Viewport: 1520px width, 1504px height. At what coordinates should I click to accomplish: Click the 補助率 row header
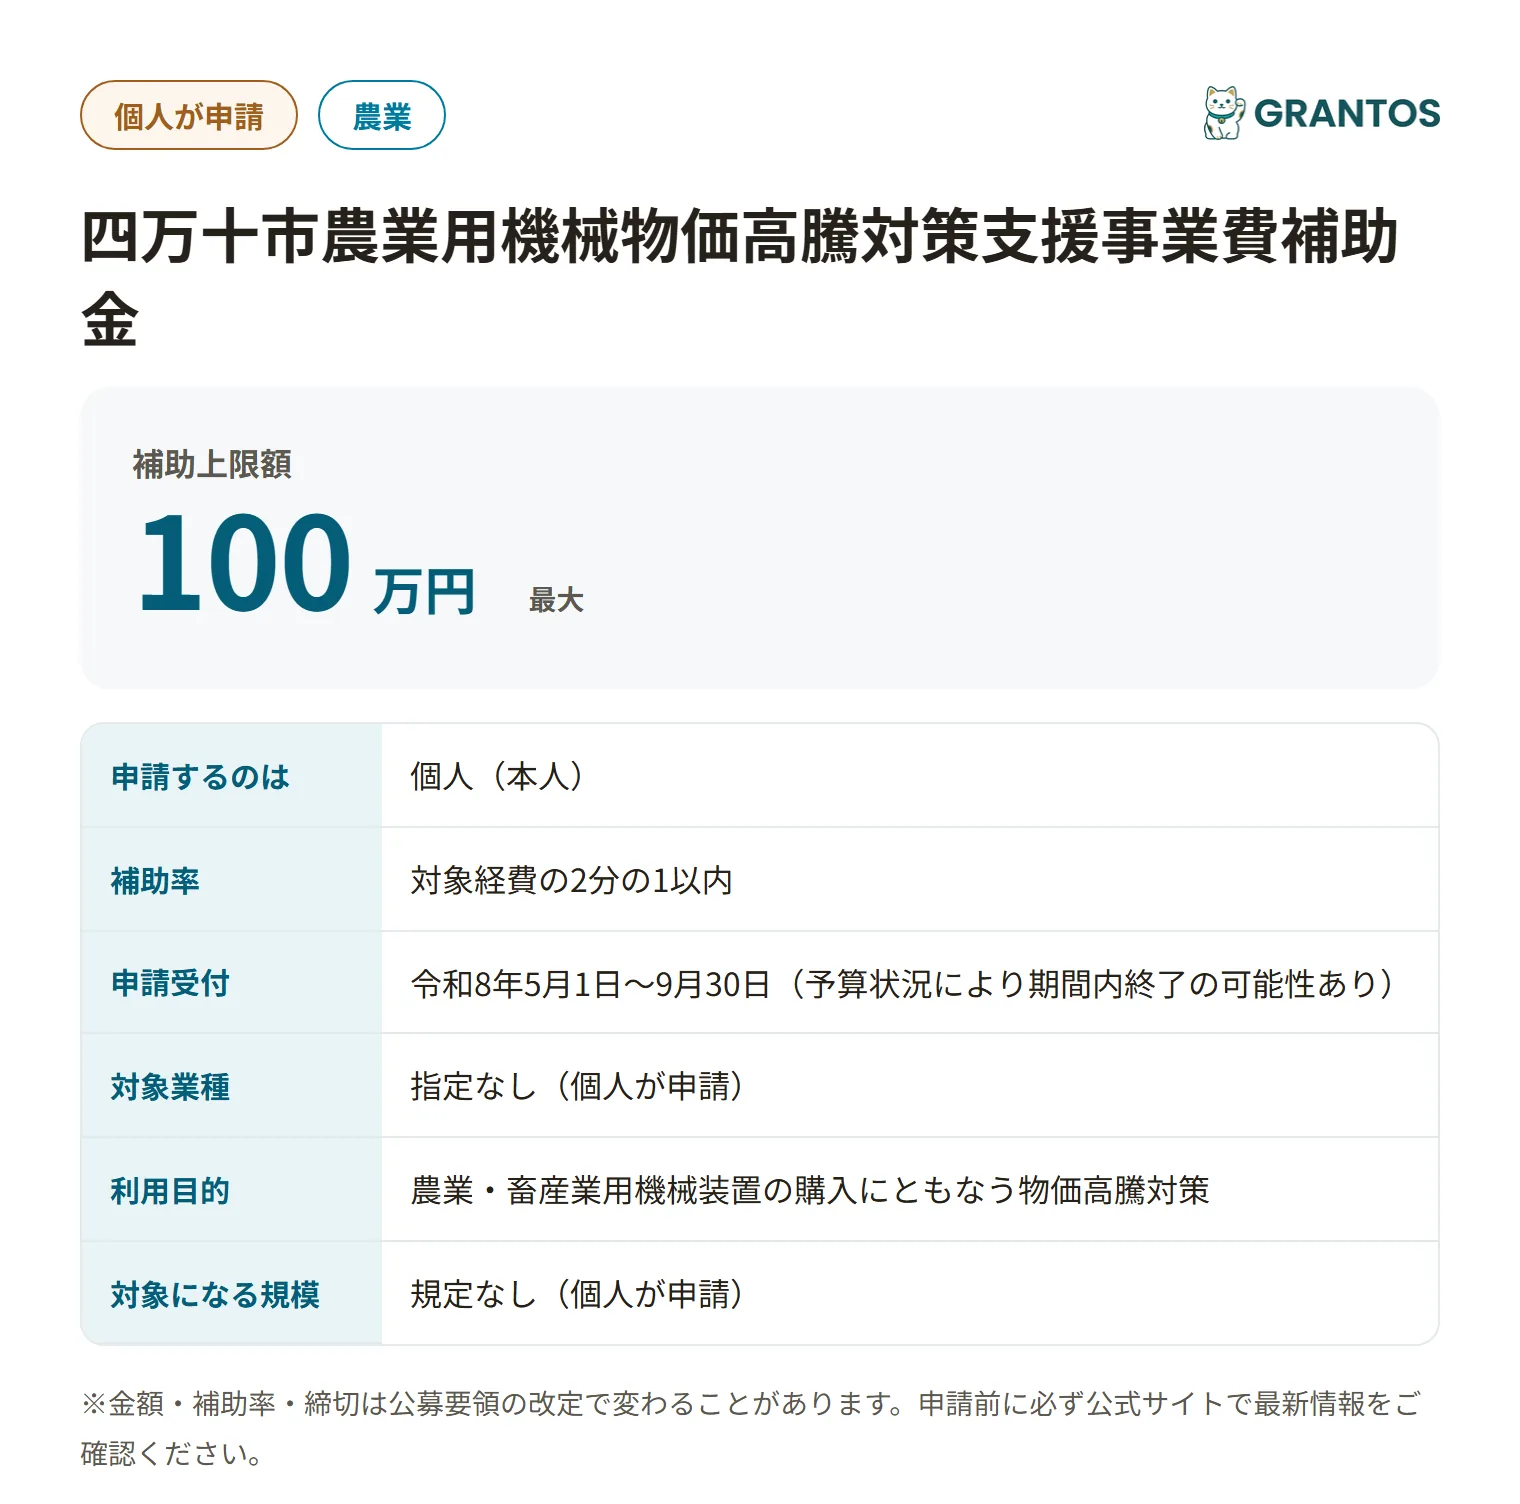231,880
